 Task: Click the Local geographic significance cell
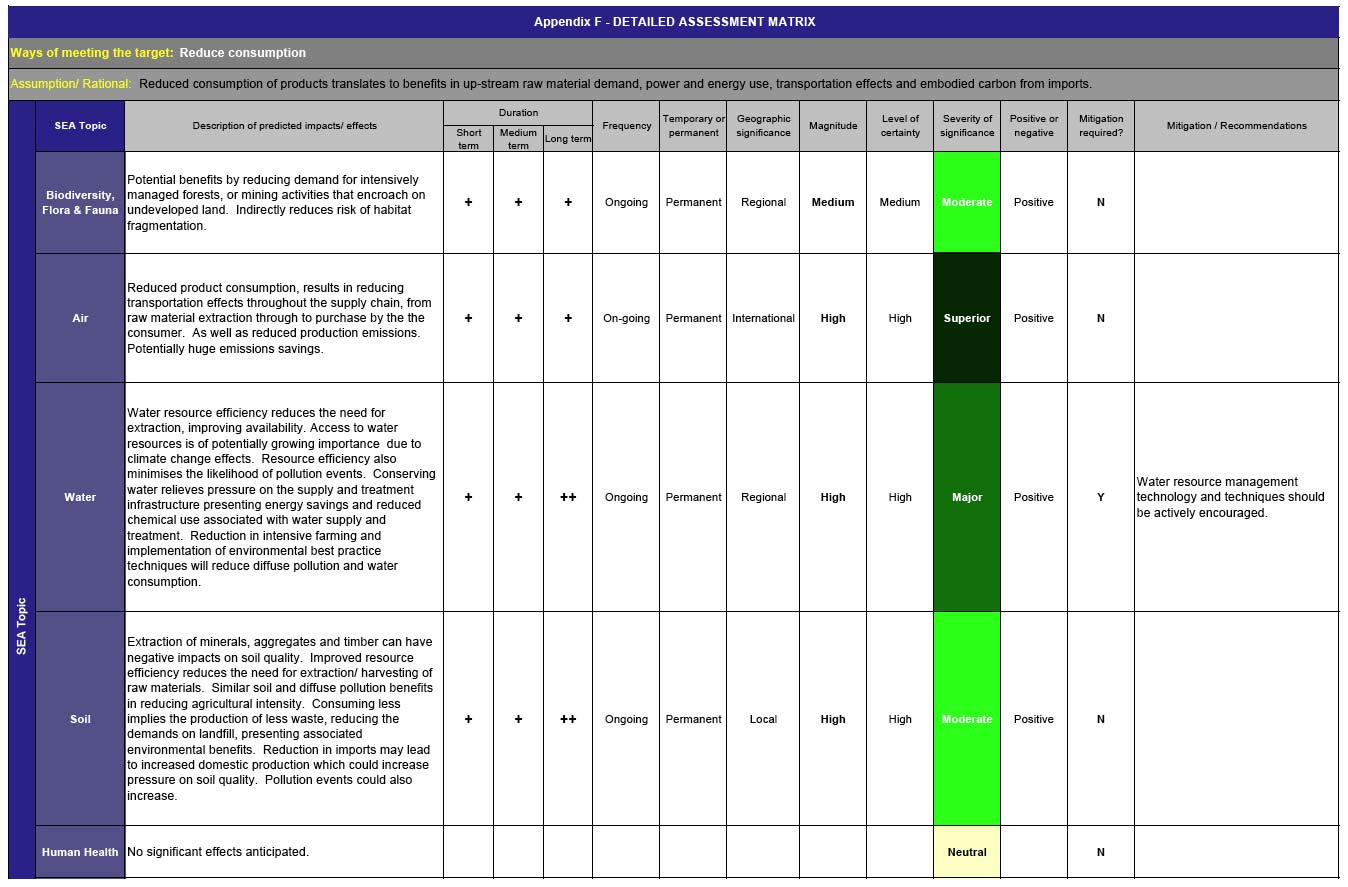point(763,719)
